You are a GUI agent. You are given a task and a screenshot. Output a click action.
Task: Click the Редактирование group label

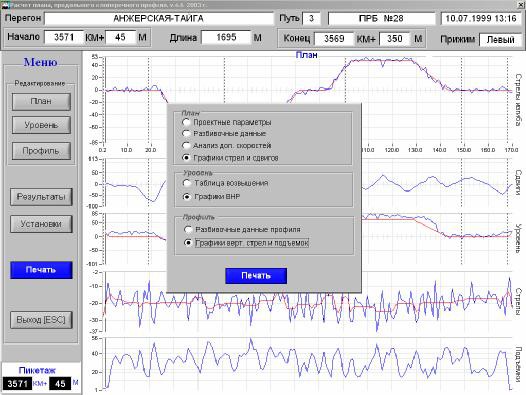(40, 83)
